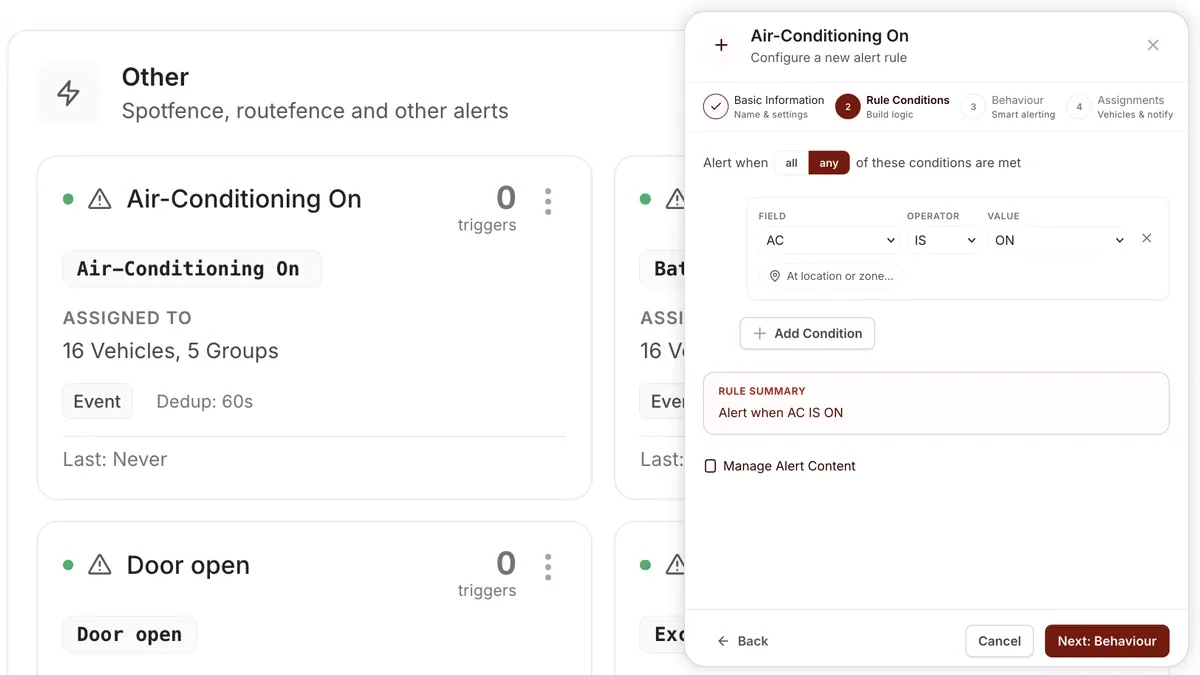Image resolution: width=1200 pixels, height=675 pixels.
Task: Remove the AC IS ON condition row
Action: (1147, 238)
